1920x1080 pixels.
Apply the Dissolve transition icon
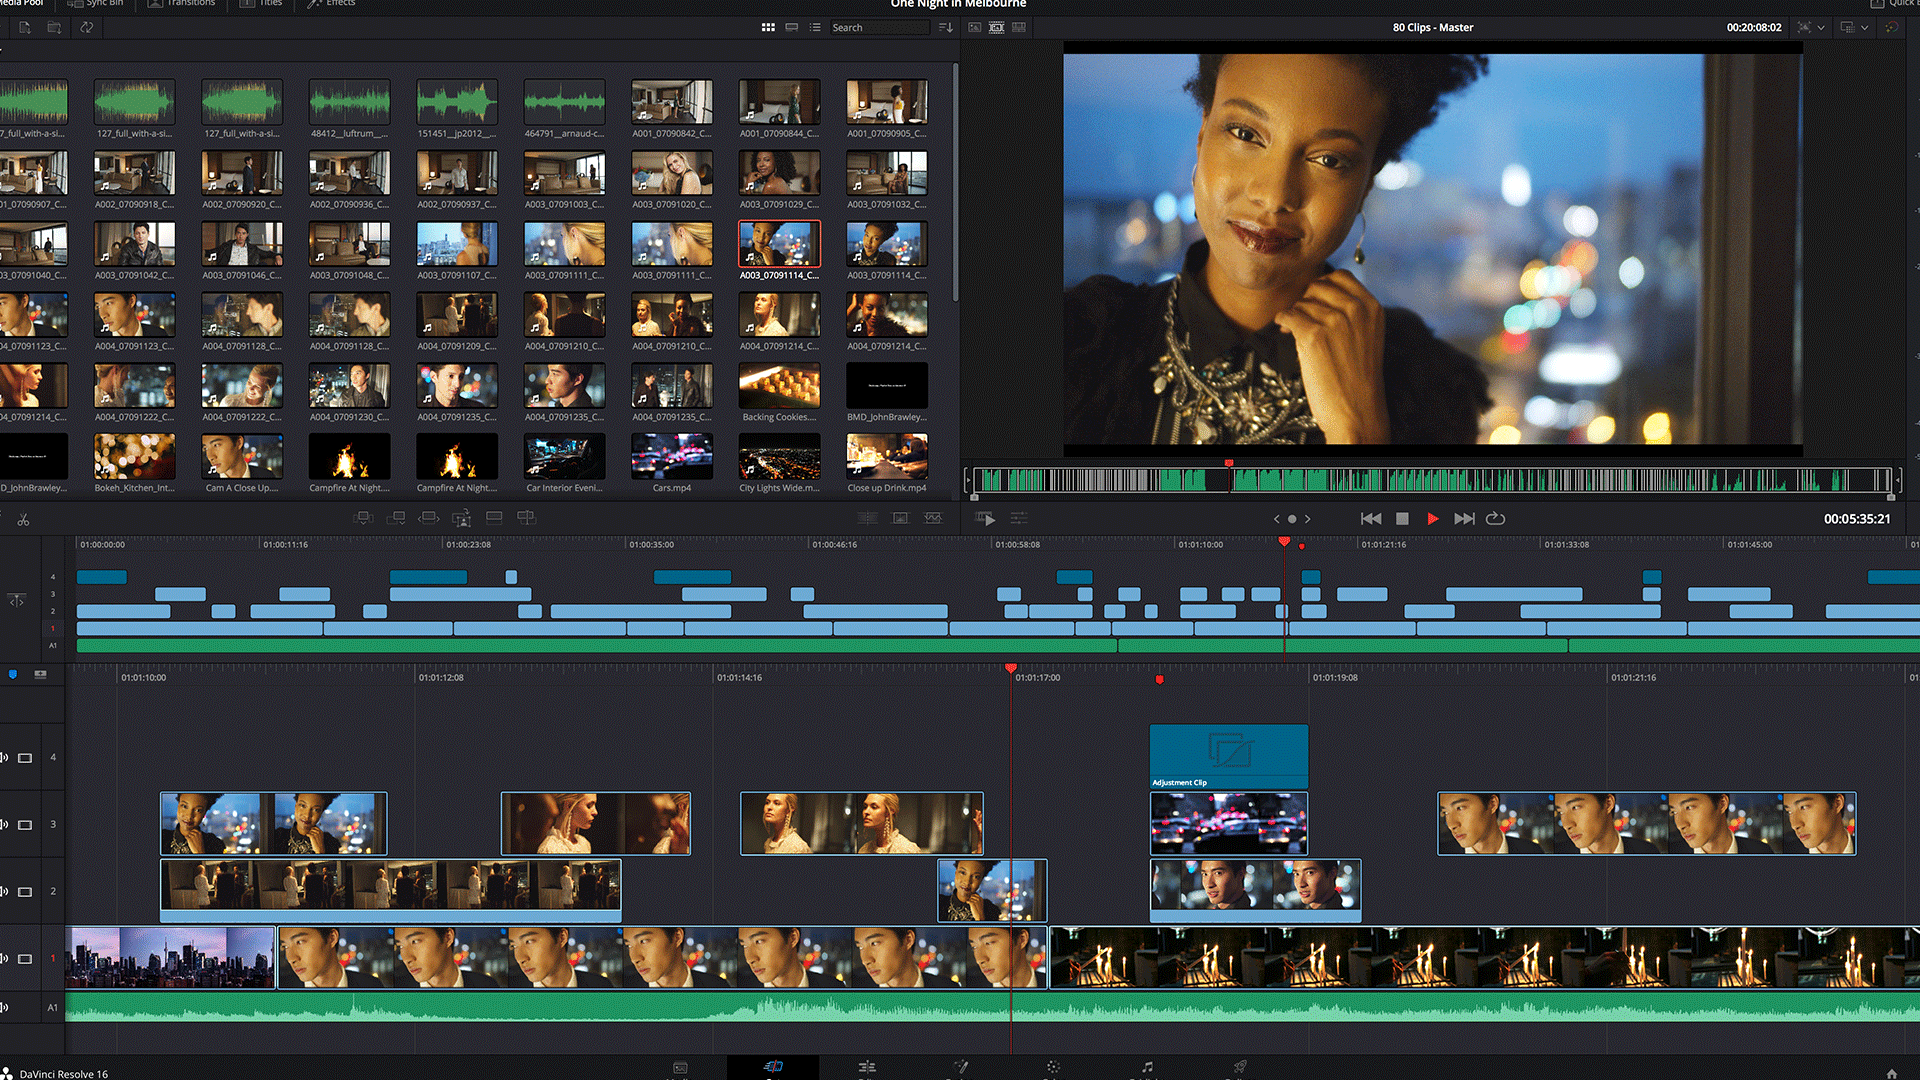click(900, 518)
